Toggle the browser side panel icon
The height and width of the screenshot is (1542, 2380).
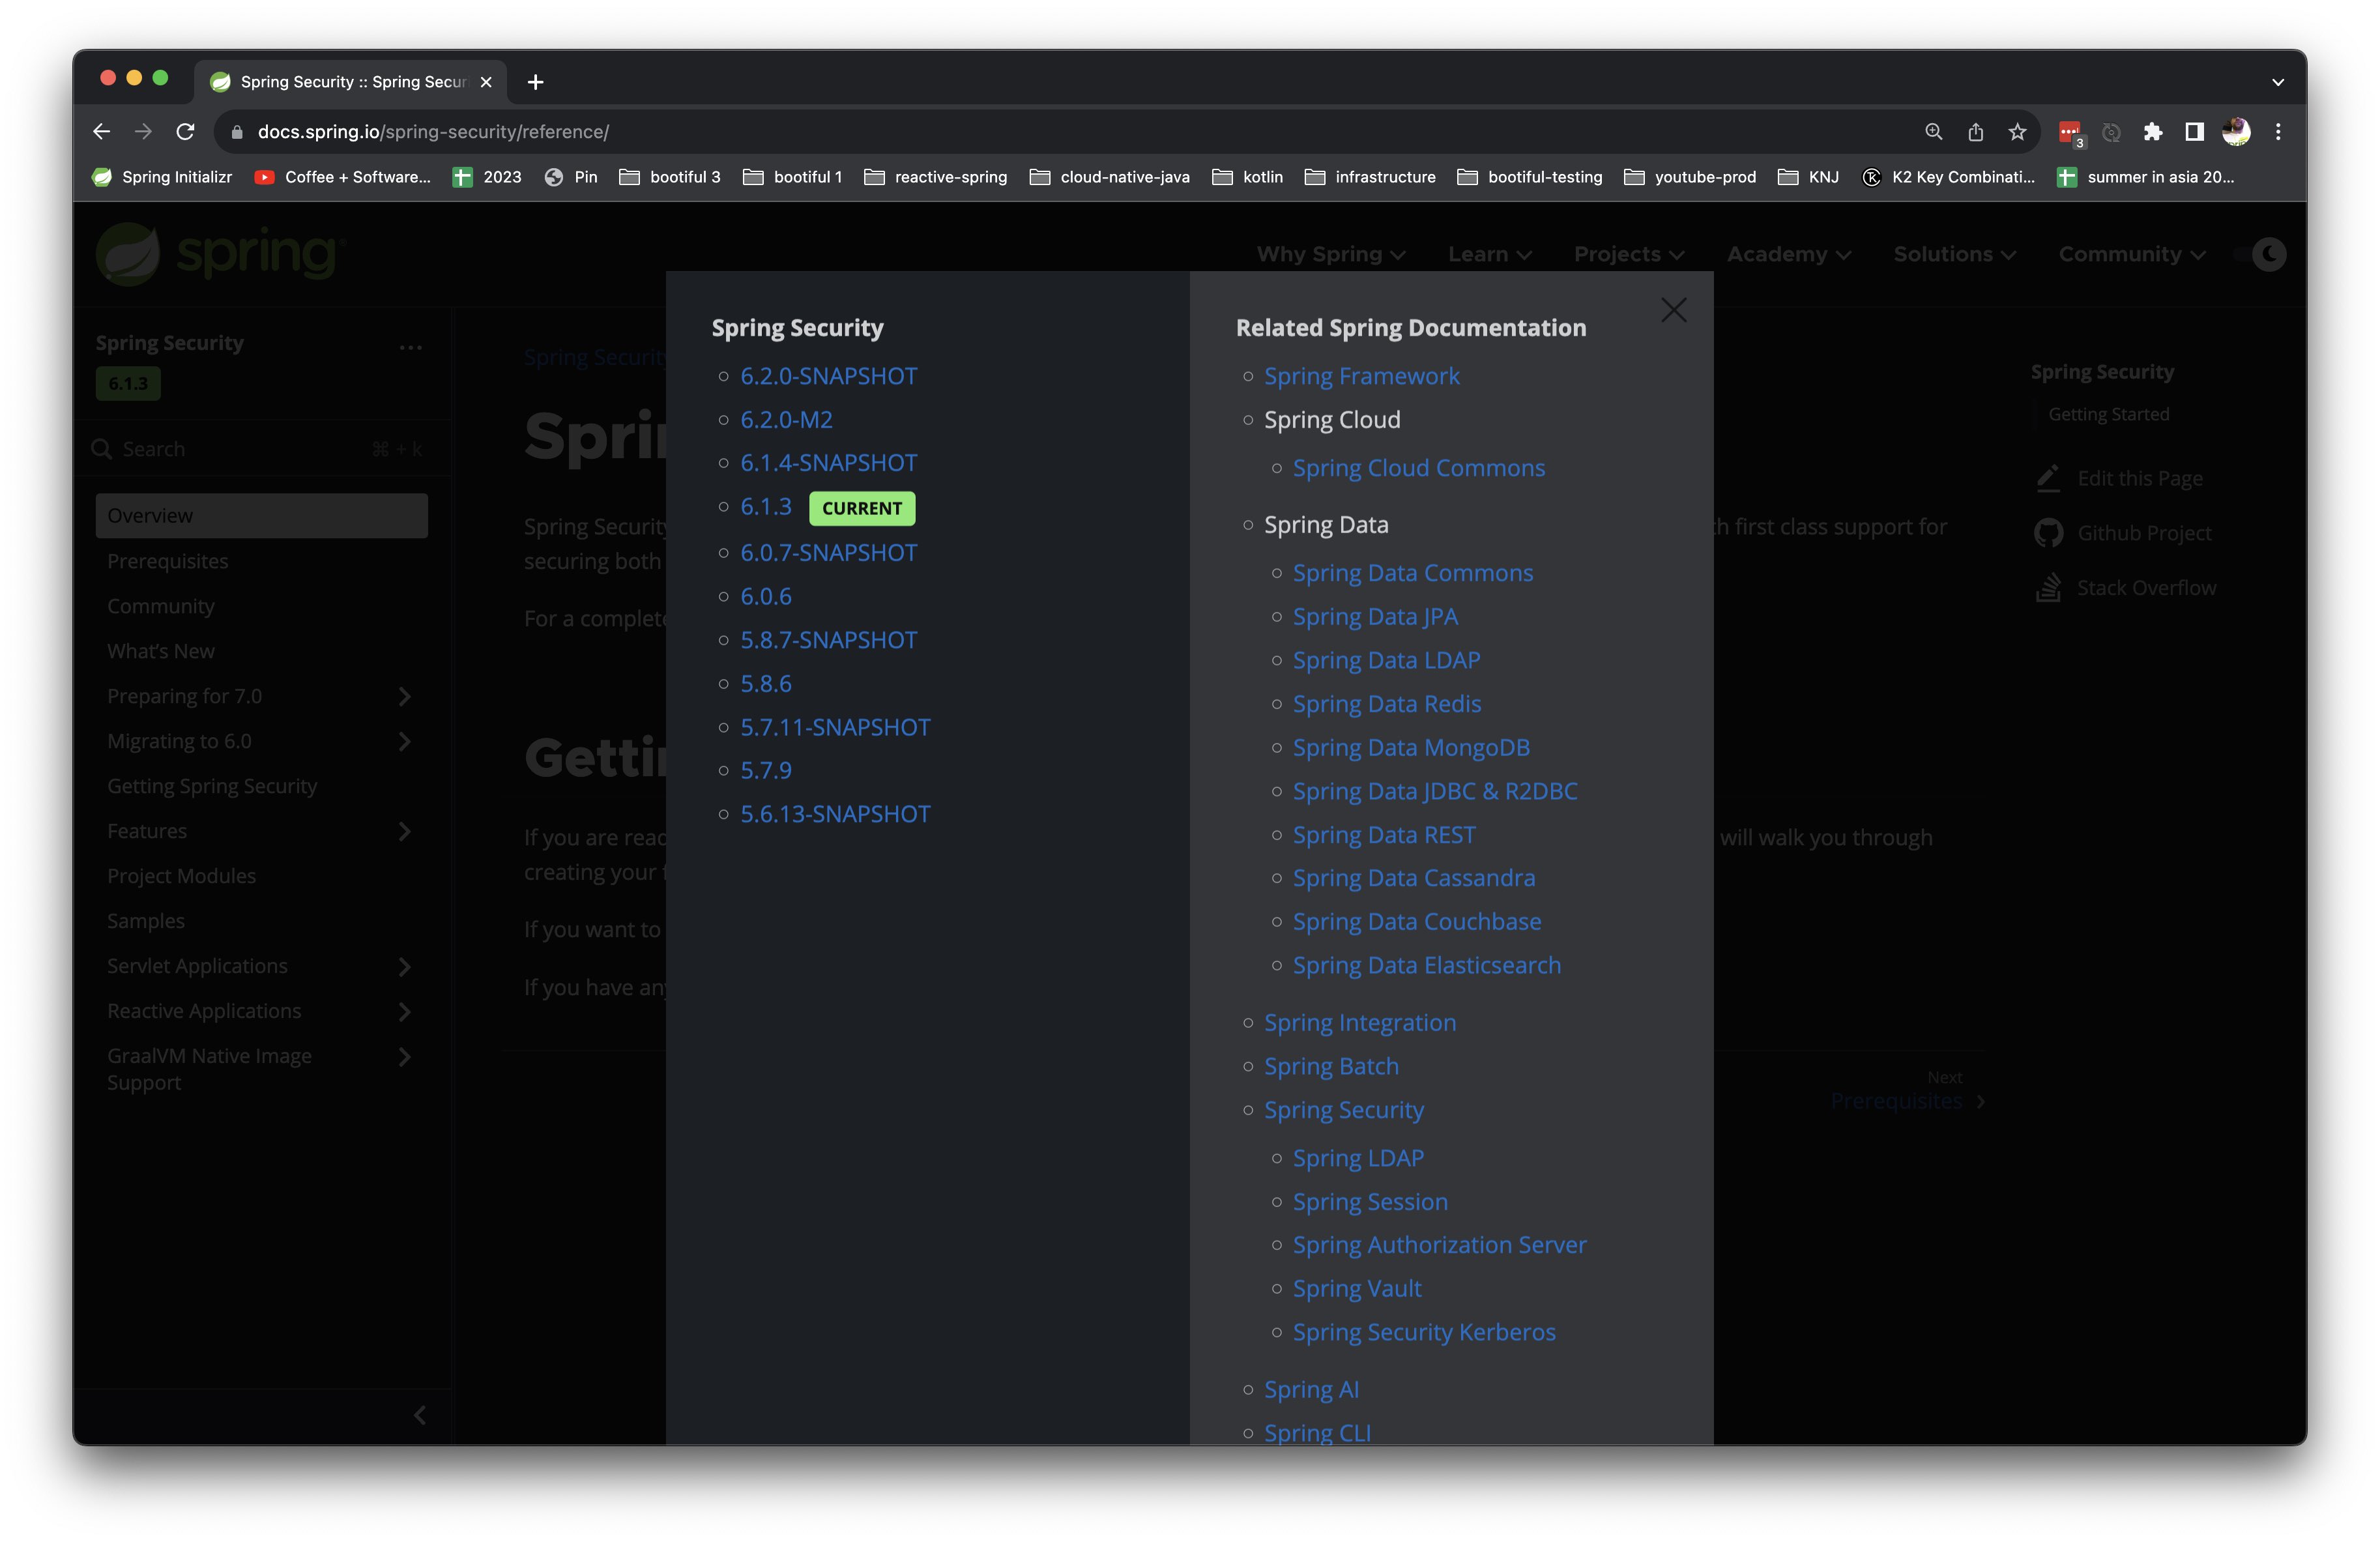click(x=2194, y=131)
